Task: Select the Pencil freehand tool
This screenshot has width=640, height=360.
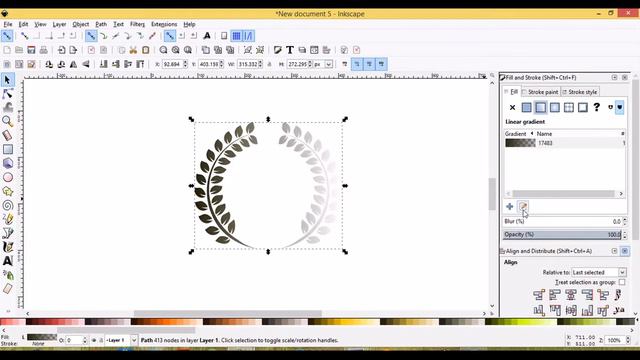Action: (x=7, y=219)
